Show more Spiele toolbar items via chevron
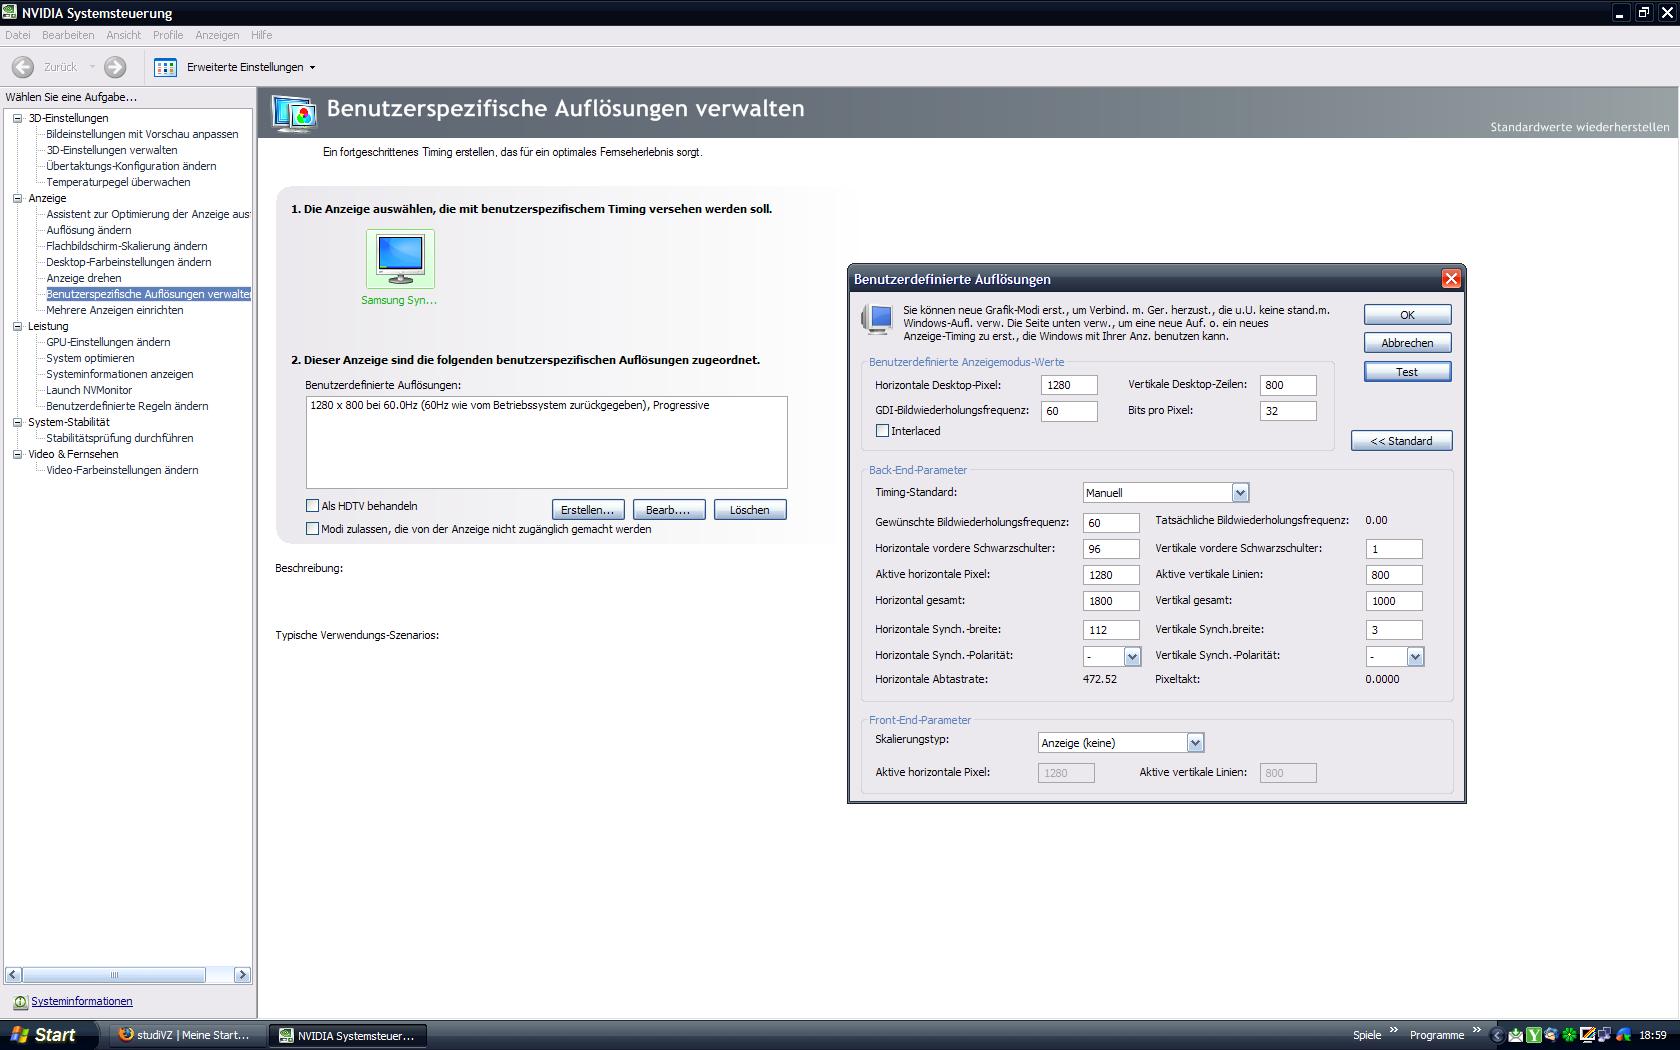Viewport: 1680px width, 1050px height. click(x=1393, y=1030)
